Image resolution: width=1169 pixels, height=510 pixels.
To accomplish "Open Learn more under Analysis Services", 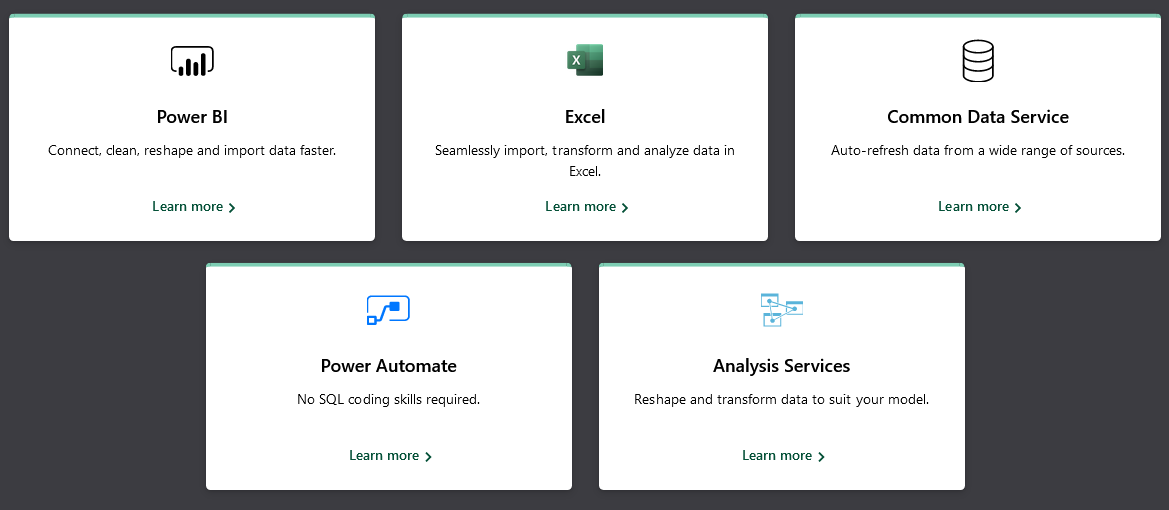I will (784, 456).
